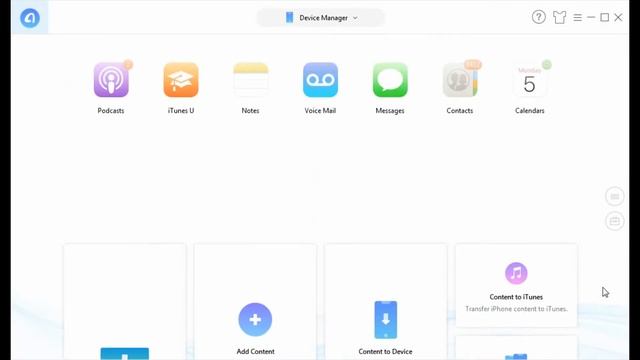Click the blue folder icon in bottom right card
The height and width of the screenshot is (360, 640).
[x=516, y=356]
